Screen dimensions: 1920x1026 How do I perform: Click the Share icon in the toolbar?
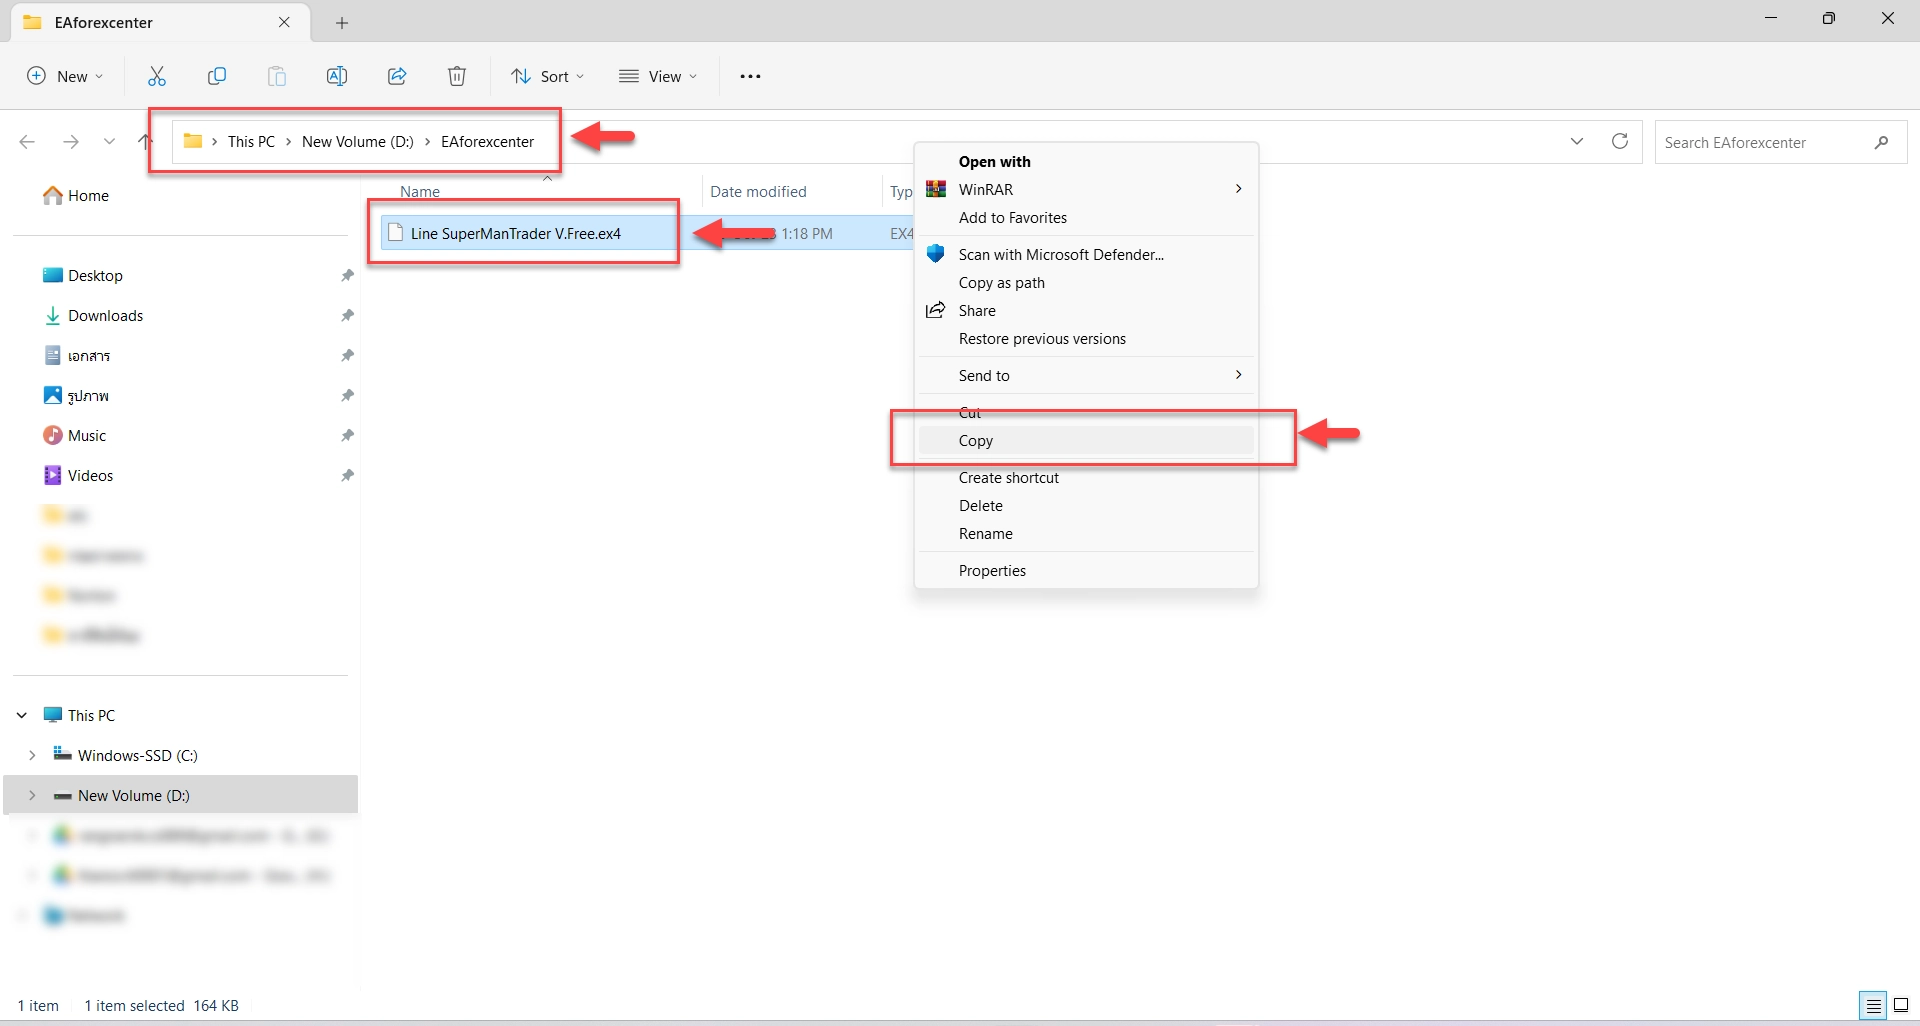pos(397,76)
